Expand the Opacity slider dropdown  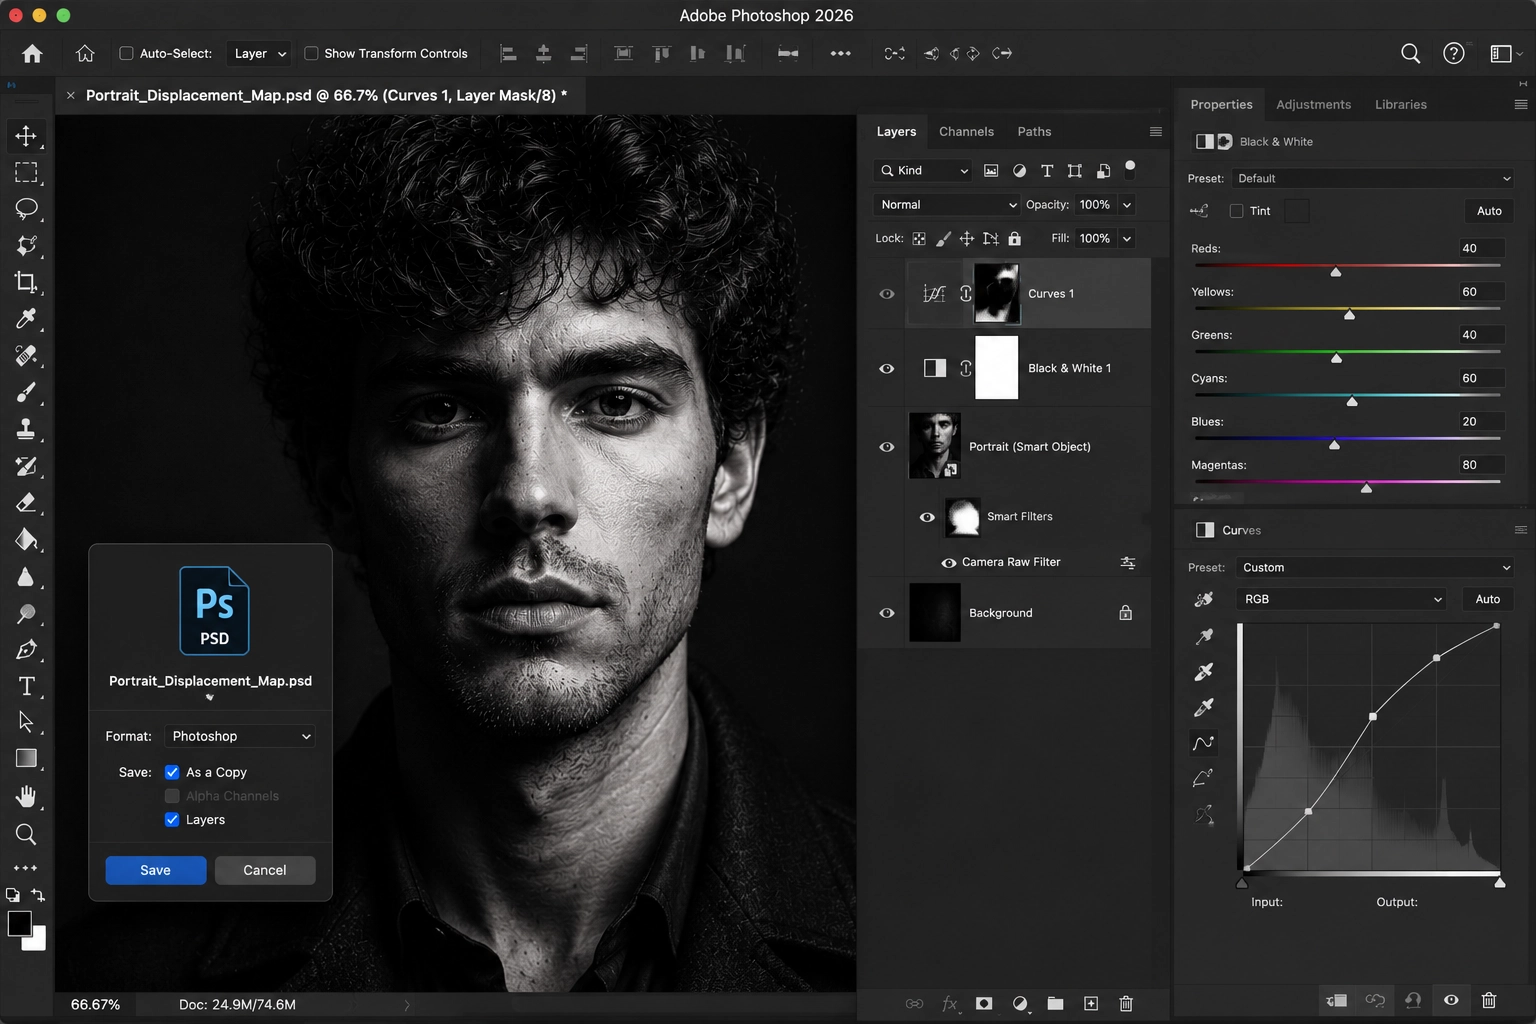pyautogui.click(x=1127, y=205)
